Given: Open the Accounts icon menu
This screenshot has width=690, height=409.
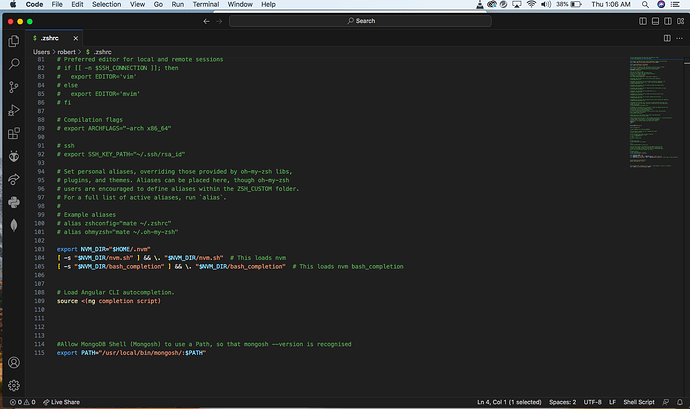Looking at the screenshot, I should point(14,362).
